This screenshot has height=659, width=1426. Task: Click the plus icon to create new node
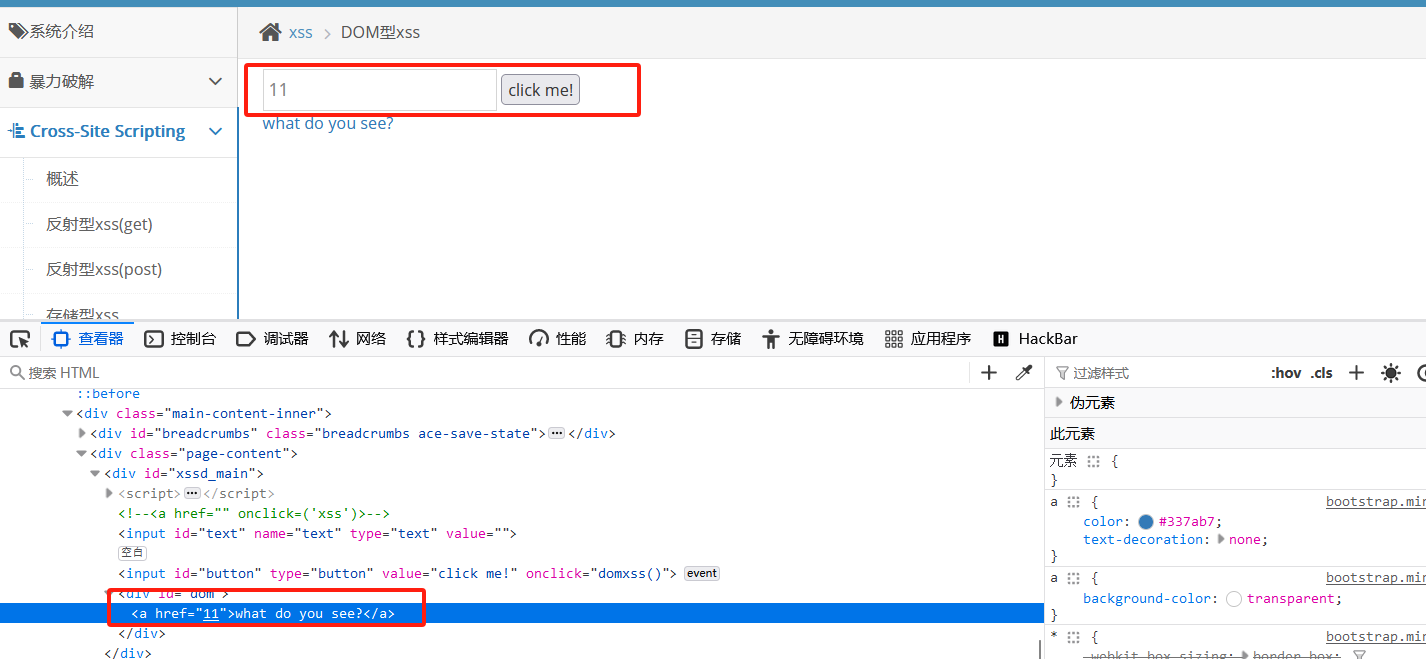[x=989, y=373]
